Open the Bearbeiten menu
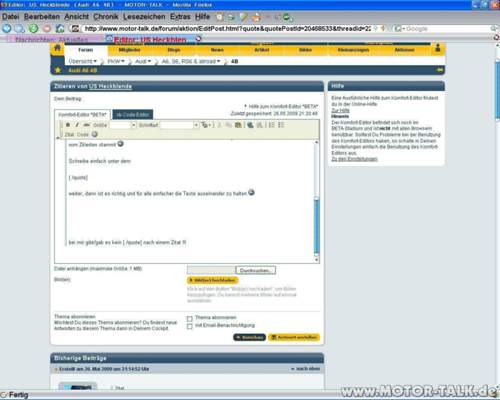This screenshot has width=500, height=400. [x=42, y=17]
